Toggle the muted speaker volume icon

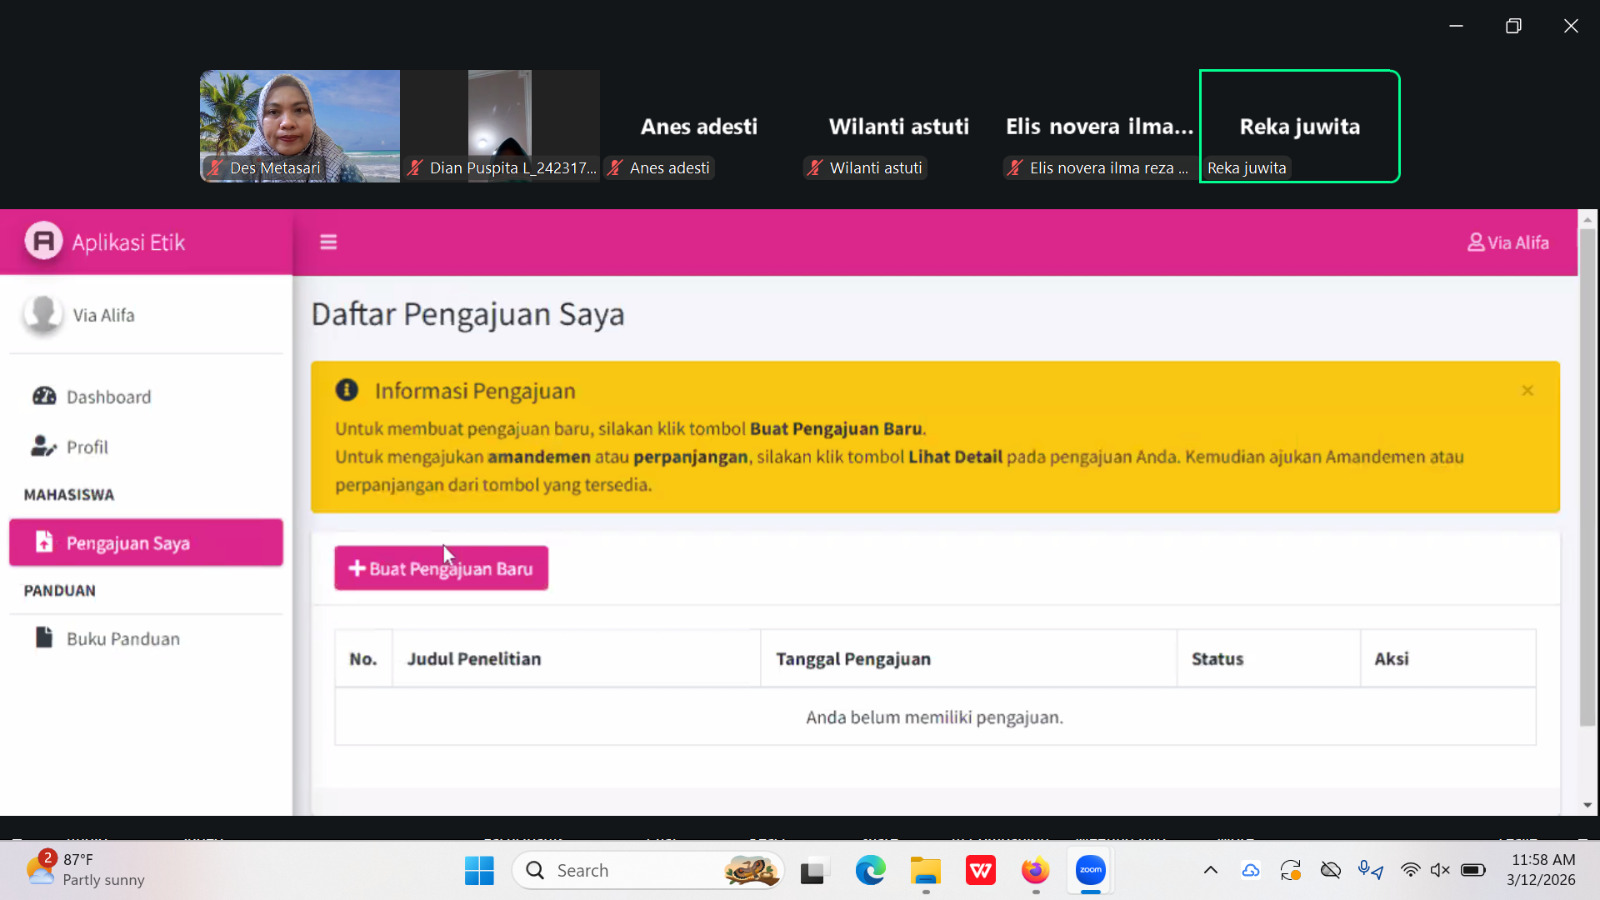point(1440,870)
